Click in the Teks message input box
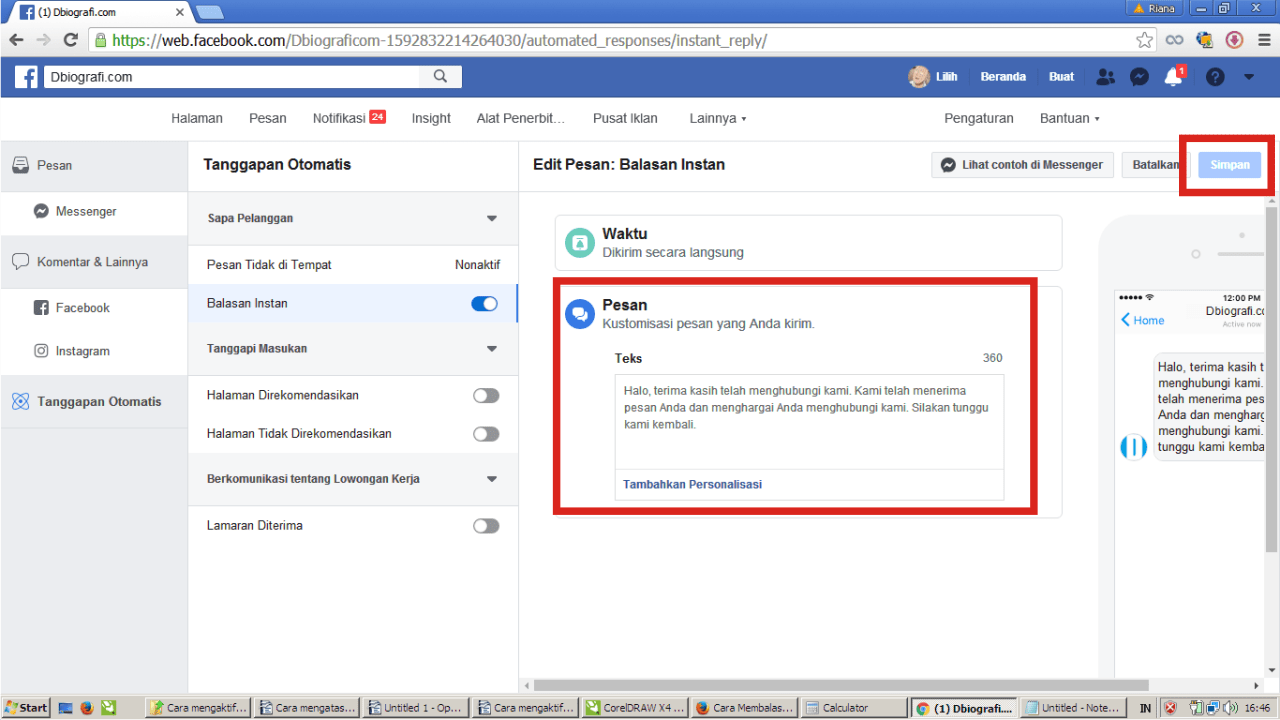1280x720 pixels. pyautogui.click(x=809, y=422)
